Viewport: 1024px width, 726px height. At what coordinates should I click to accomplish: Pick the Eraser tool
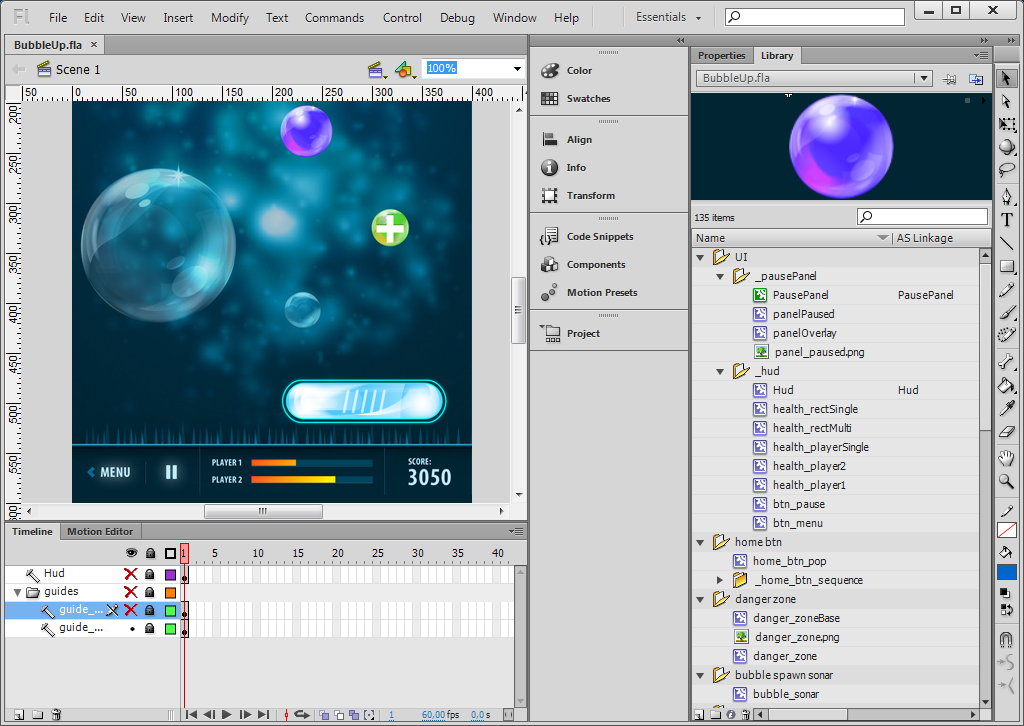(x=1007, y=431)
